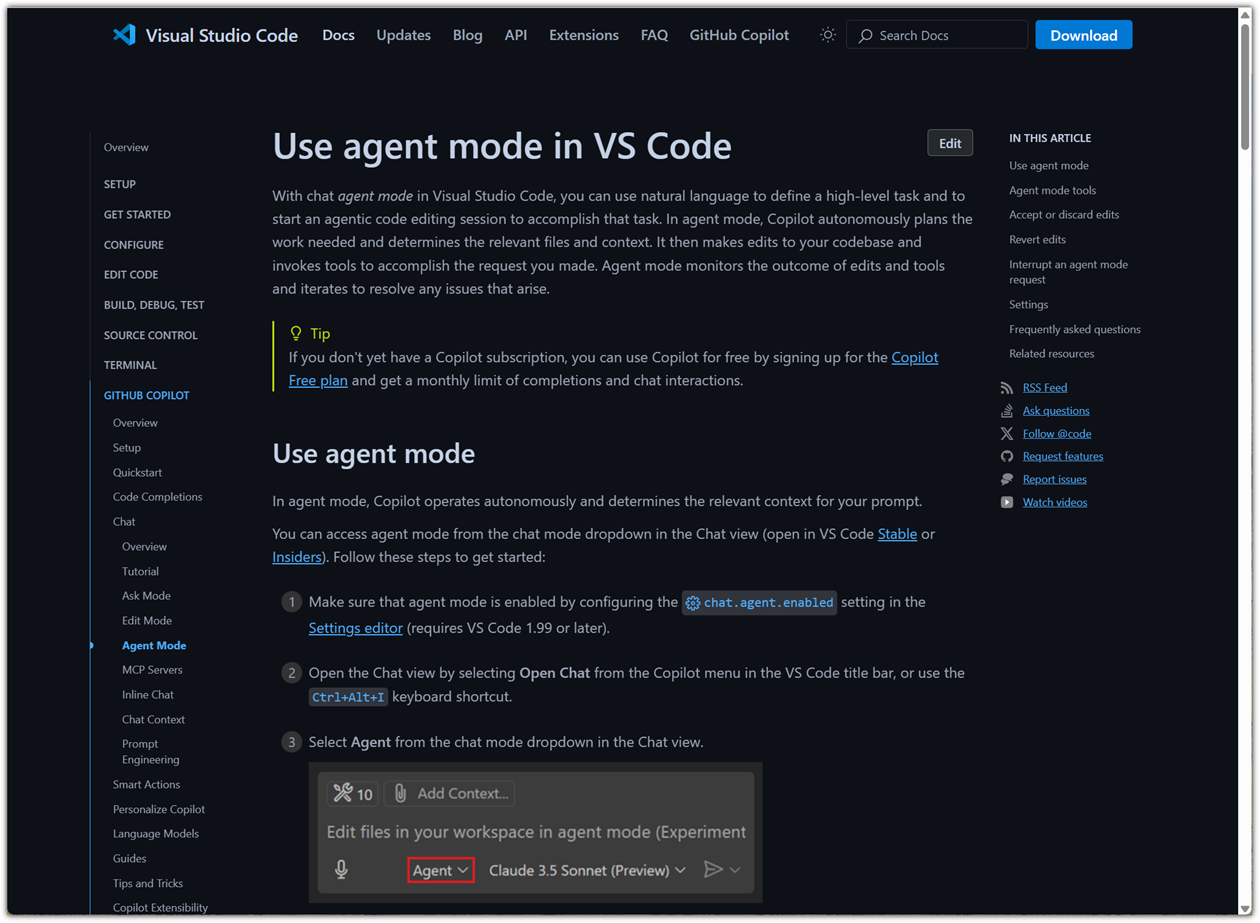
Task: Select Edit Mode in sidebar
Action: click(x=147, y=621)
